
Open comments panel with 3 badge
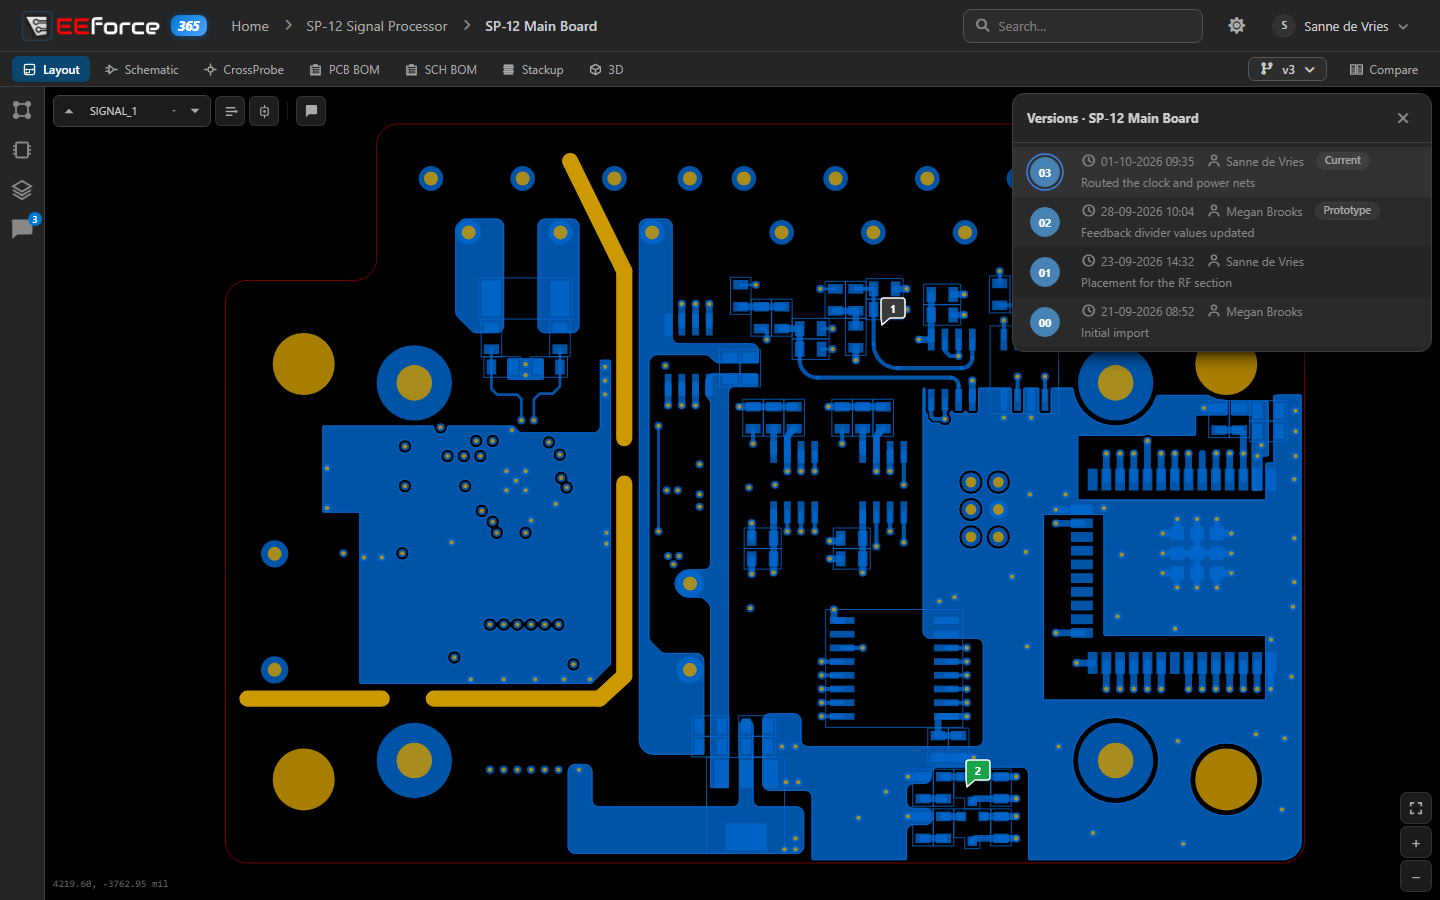pyautogui.click(x=22, y=229)
